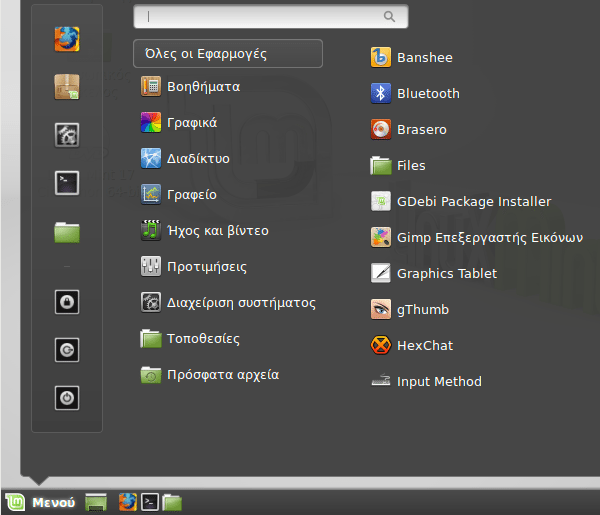600x515 pixels.
Task: Open Terminal icon in favorites sidebar
Action: 67,183
